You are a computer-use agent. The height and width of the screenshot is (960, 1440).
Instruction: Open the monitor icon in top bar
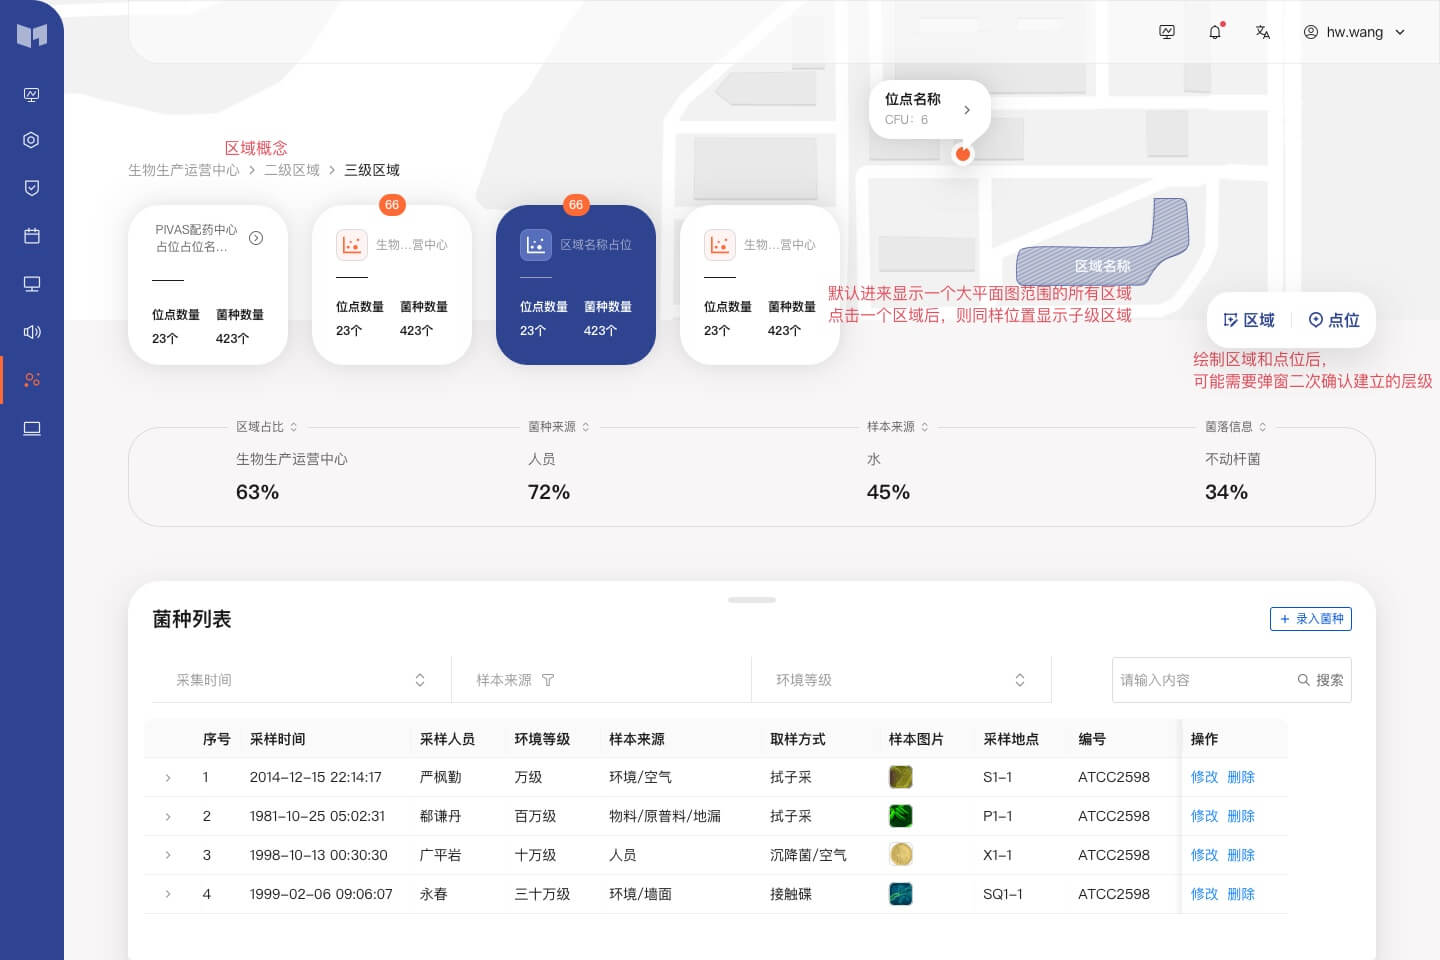1167,32
